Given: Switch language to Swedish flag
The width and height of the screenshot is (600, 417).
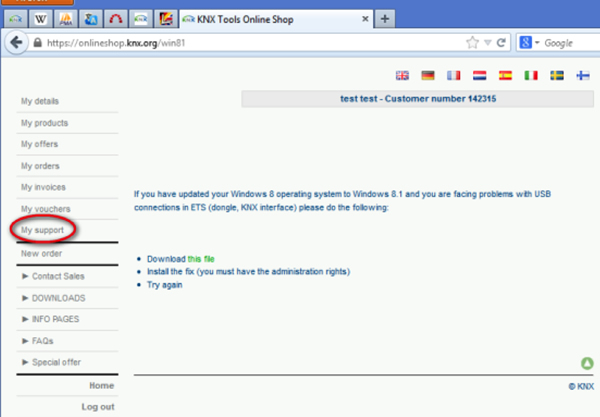Looking at the screenshot, I should pos(557,75).
